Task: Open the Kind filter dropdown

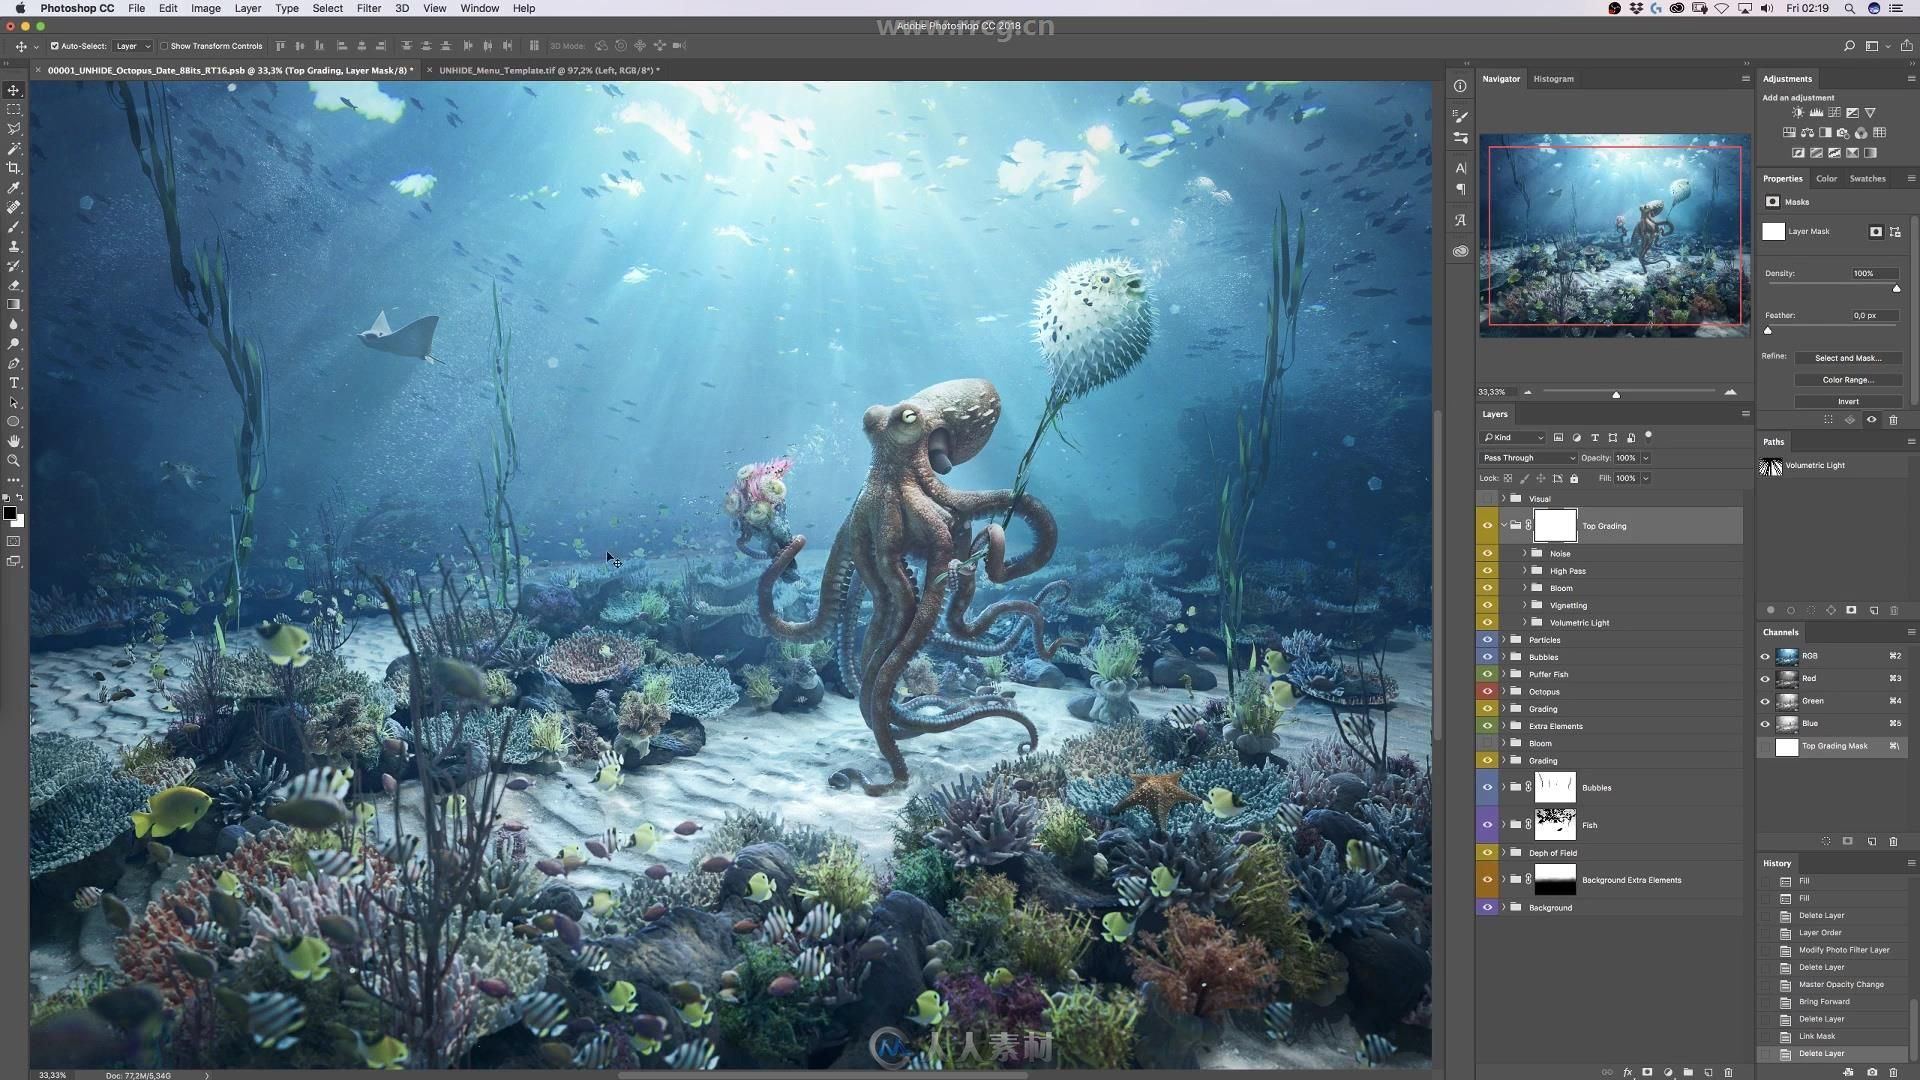Action: pyautogui.click(x=1513, y=437)
